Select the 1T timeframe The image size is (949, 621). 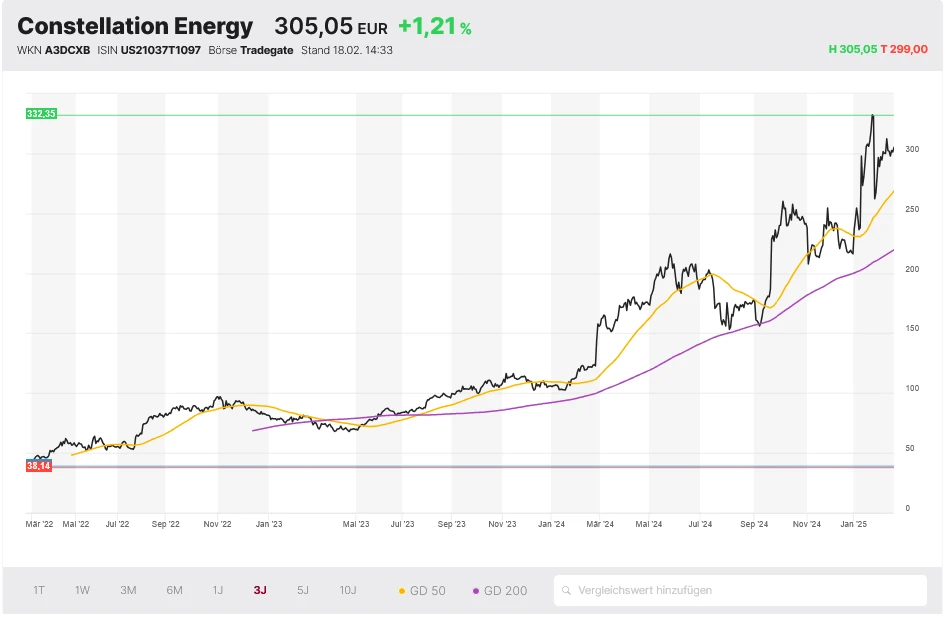38,590
